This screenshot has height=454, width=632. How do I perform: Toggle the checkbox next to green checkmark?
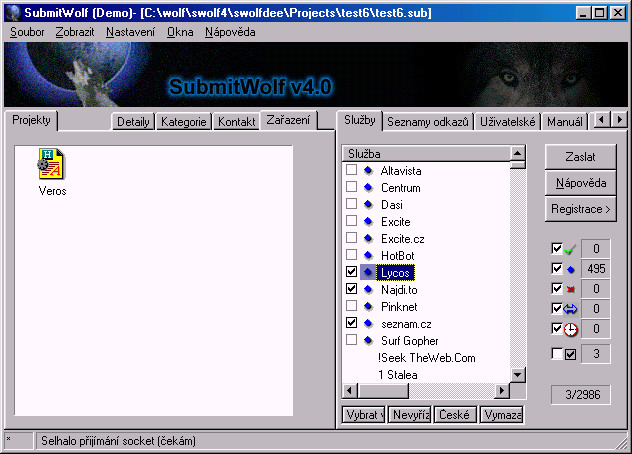coord(557,248)
